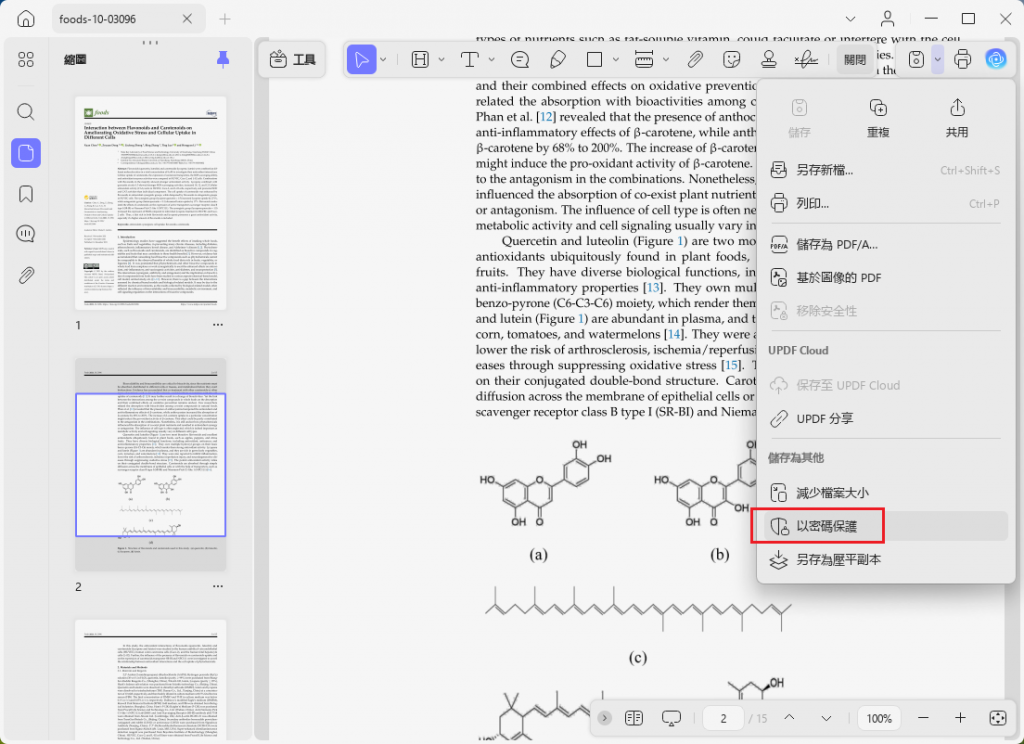Enable presentation mode at bottom bar
1024x744 pixels.
coord(670,718)
